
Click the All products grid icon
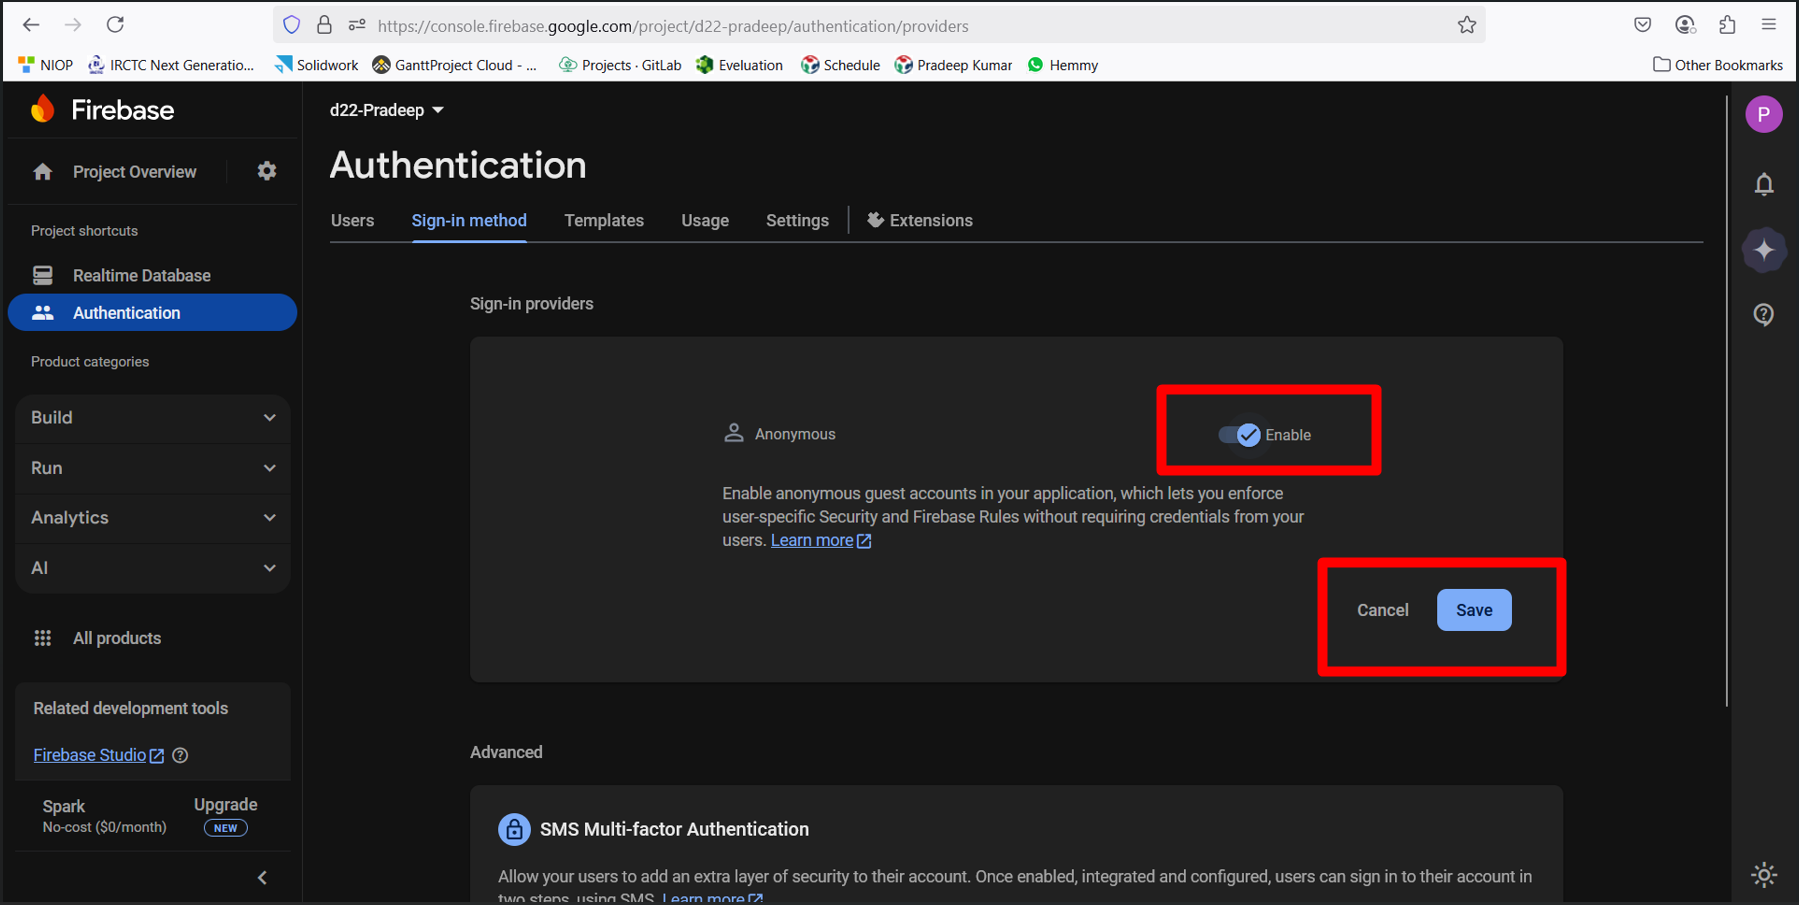(43, 638)
